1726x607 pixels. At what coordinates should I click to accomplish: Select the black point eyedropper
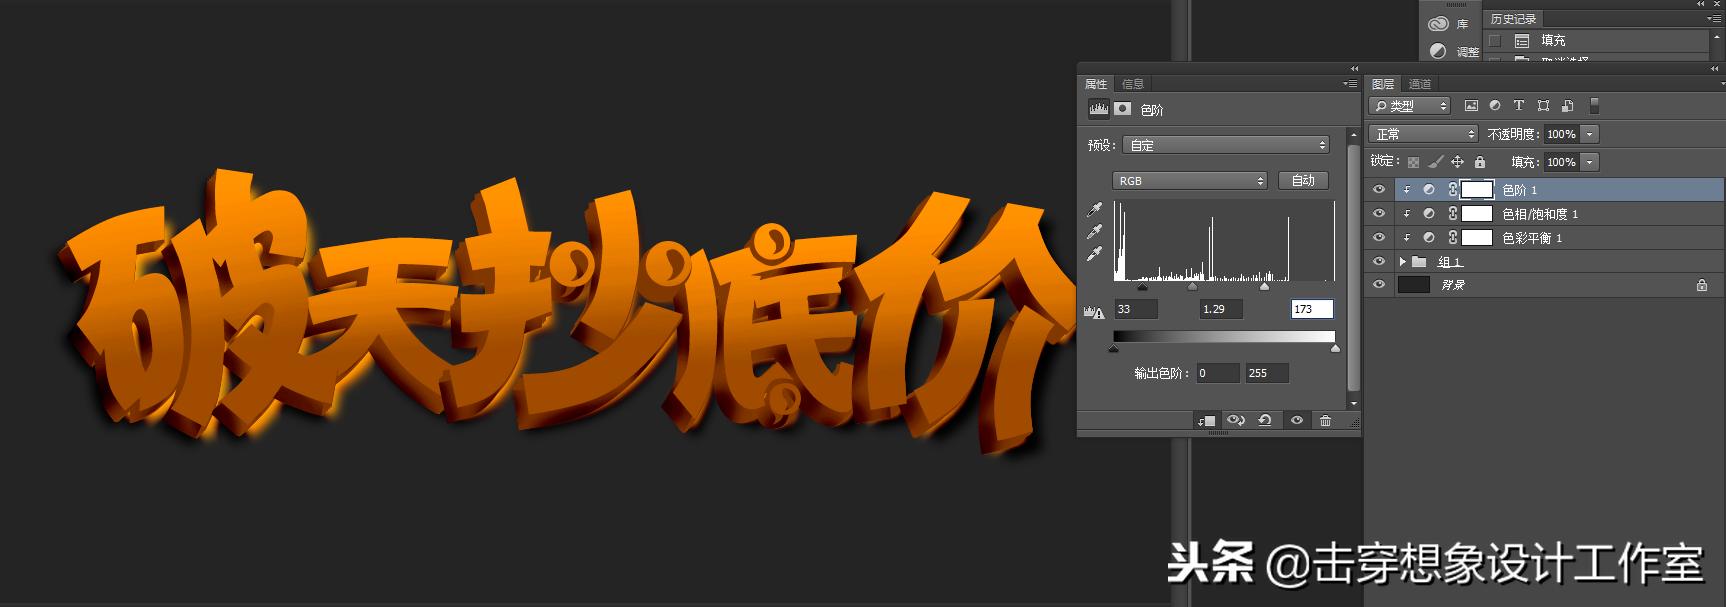1095,210
